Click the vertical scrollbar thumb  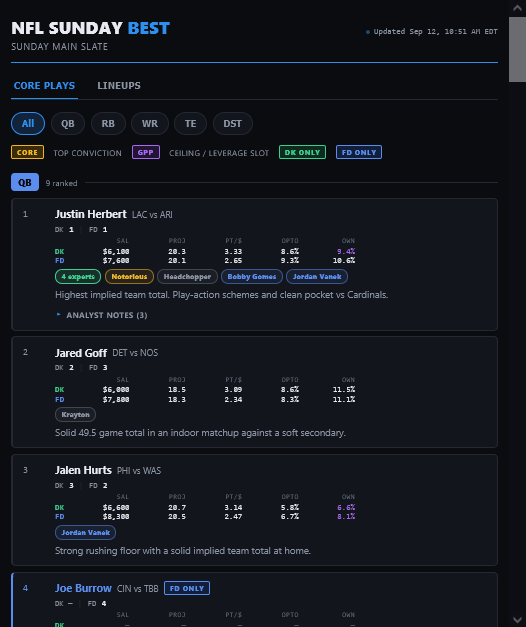point(517,49)
